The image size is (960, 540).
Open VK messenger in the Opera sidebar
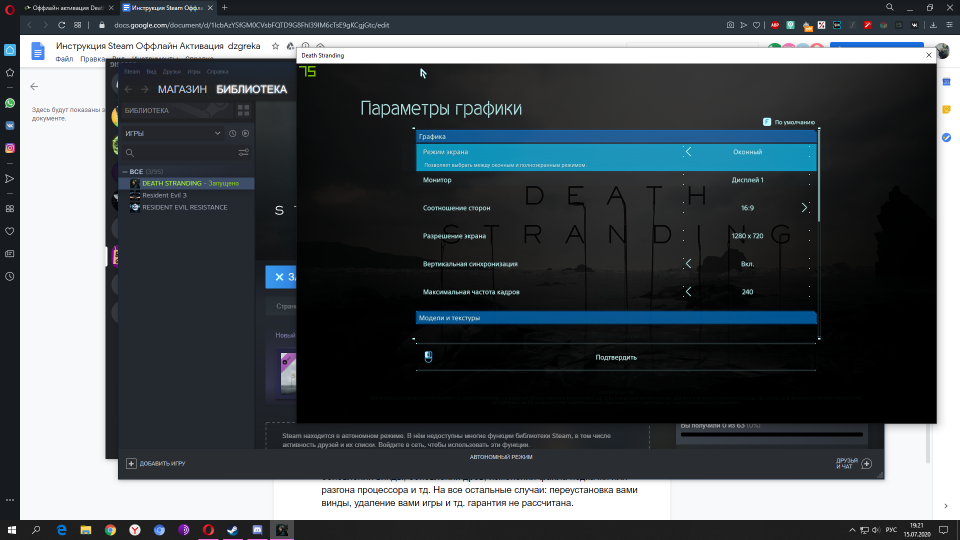click(x=10, y=126)
